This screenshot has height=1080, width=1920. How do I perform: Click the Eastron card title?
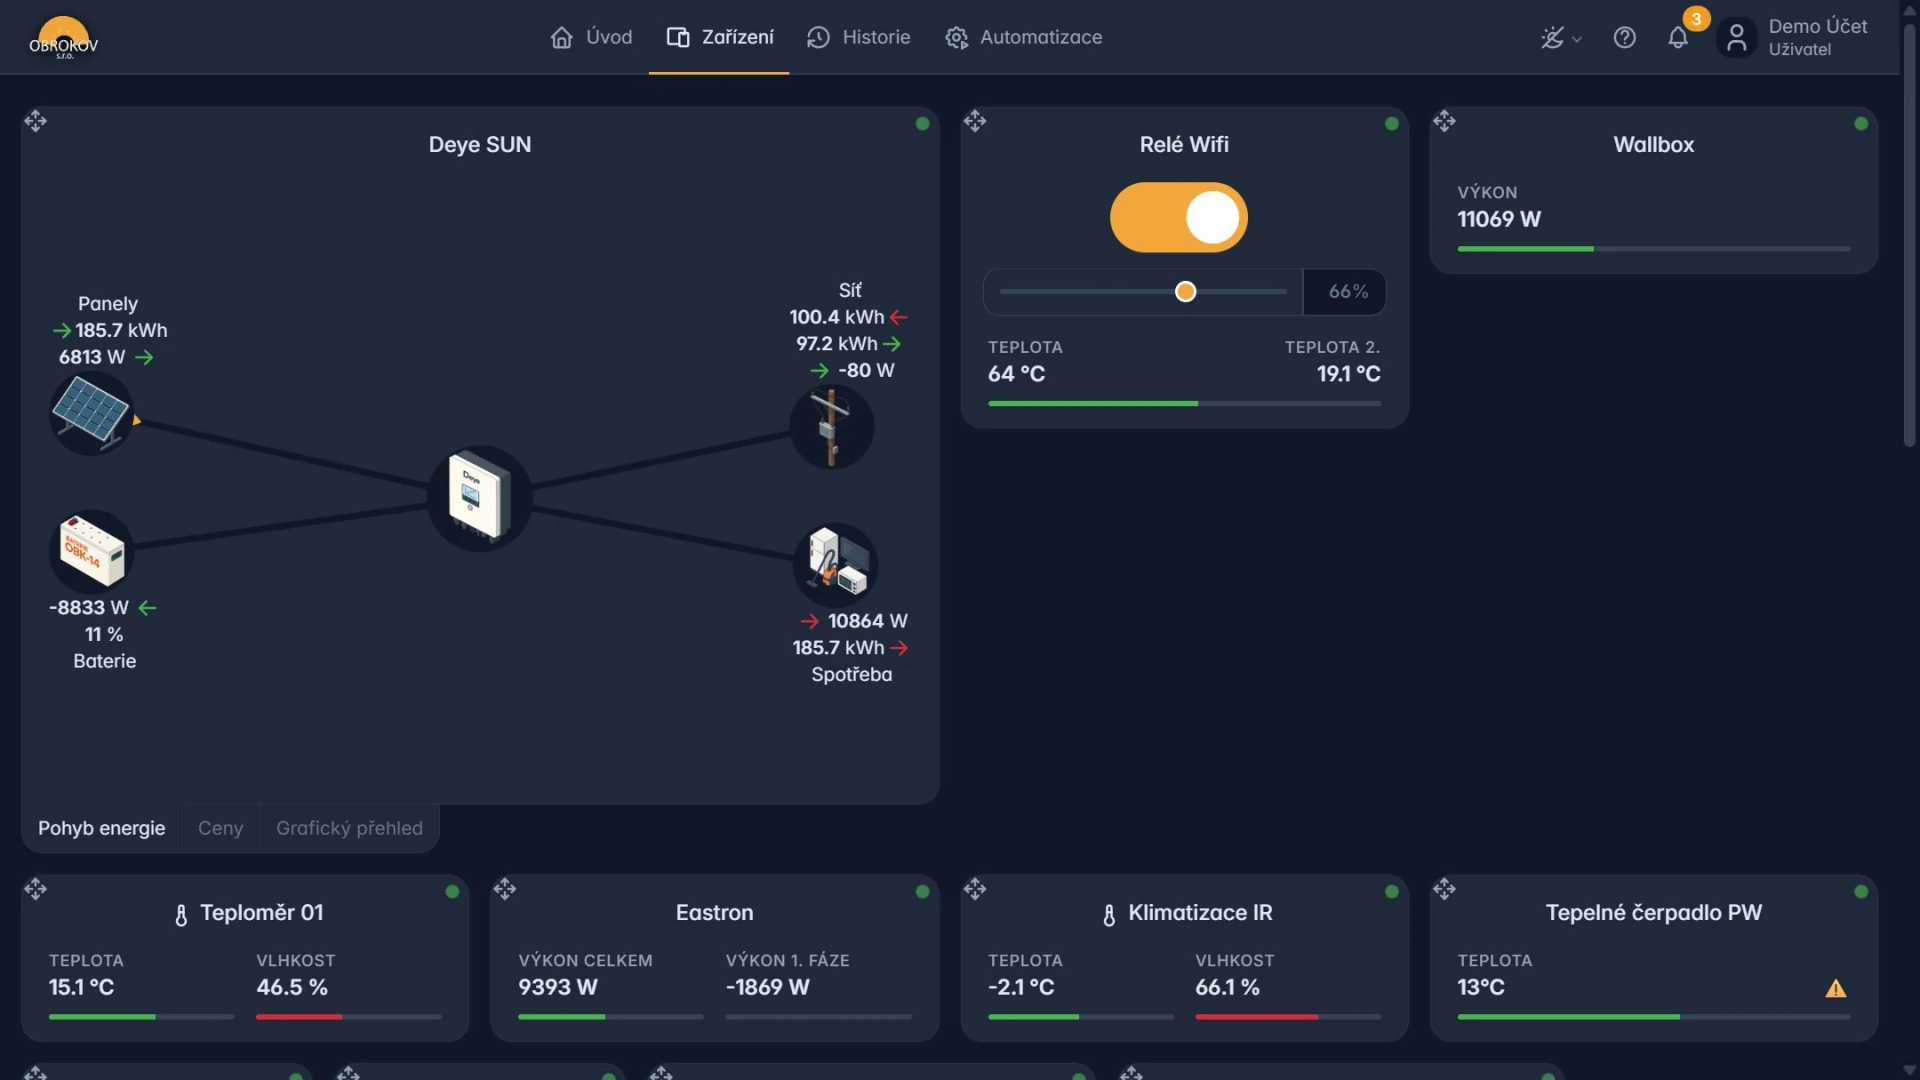pos(715,913)
